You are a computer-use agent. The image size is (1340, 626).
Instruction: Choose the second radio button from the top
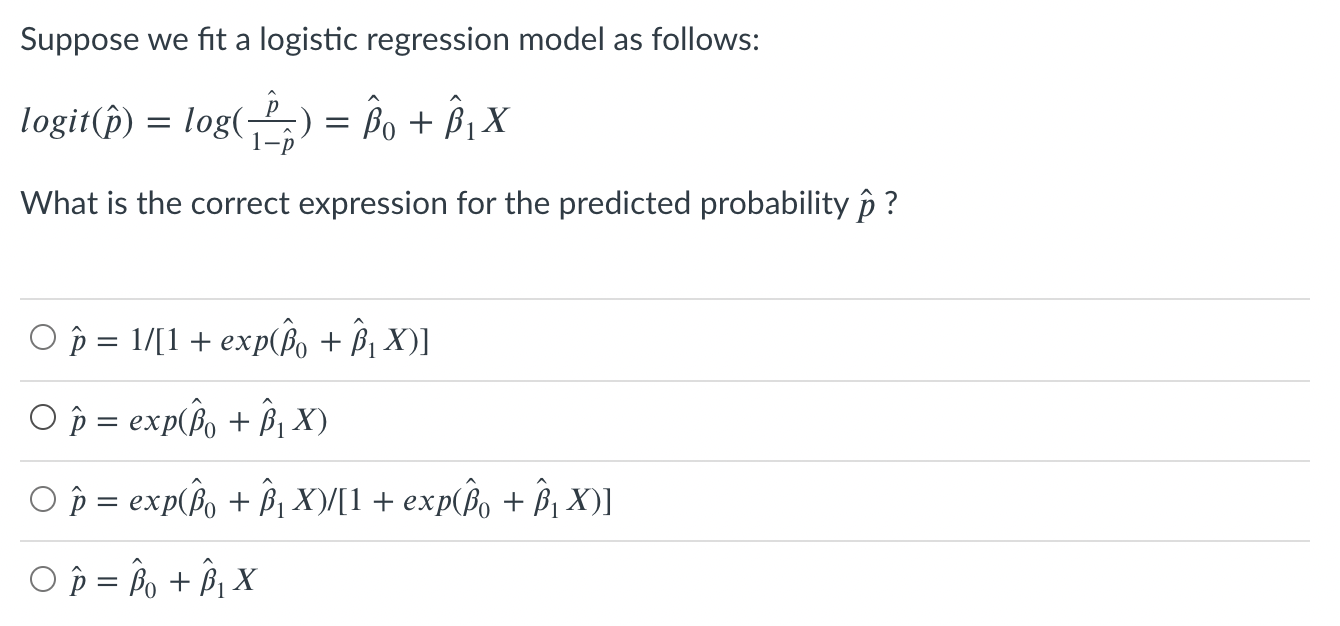click(x=42, y=418)
